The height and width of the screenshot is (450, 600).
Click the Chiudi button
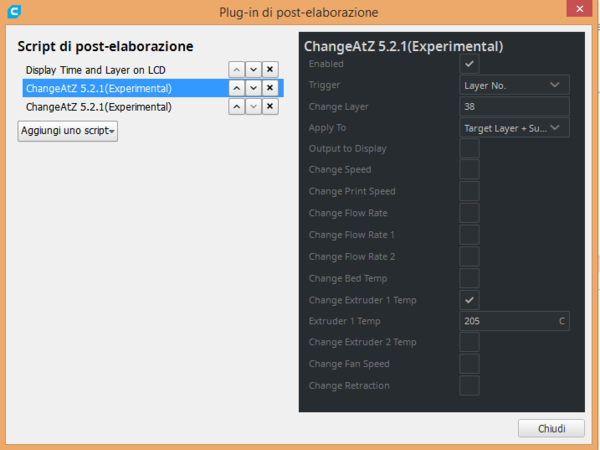coord(551,428)
